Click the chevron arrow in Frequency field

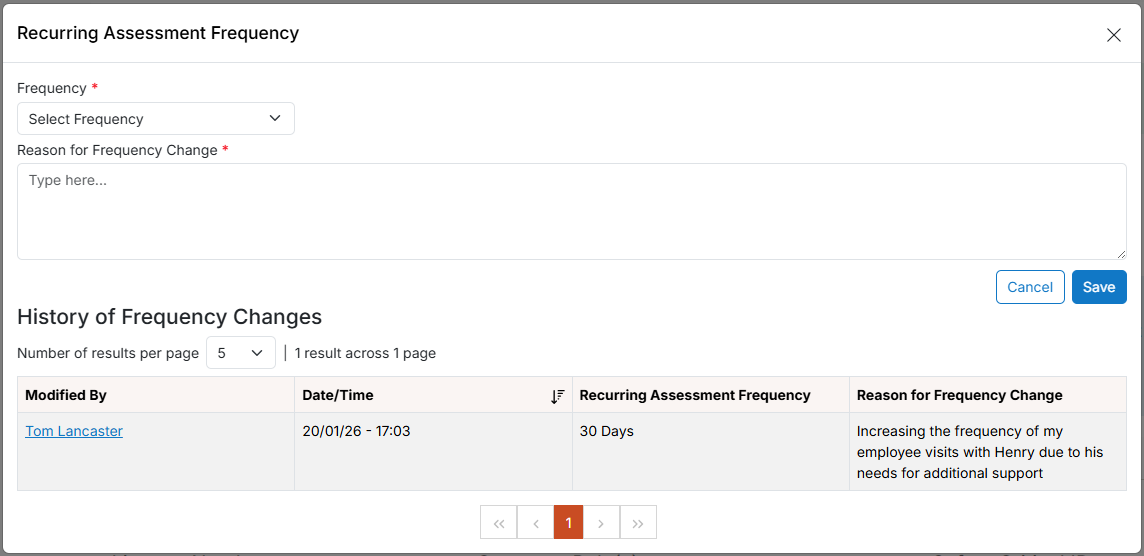point(275,118)
